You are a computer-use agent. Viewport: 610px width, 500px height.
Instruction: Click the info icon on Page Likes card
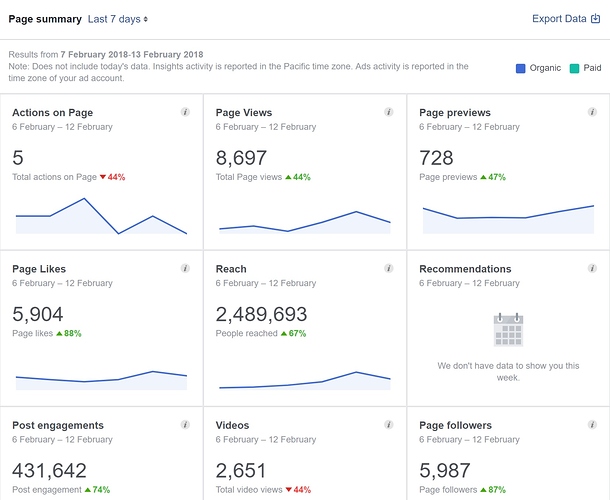(x=185, y=269)
